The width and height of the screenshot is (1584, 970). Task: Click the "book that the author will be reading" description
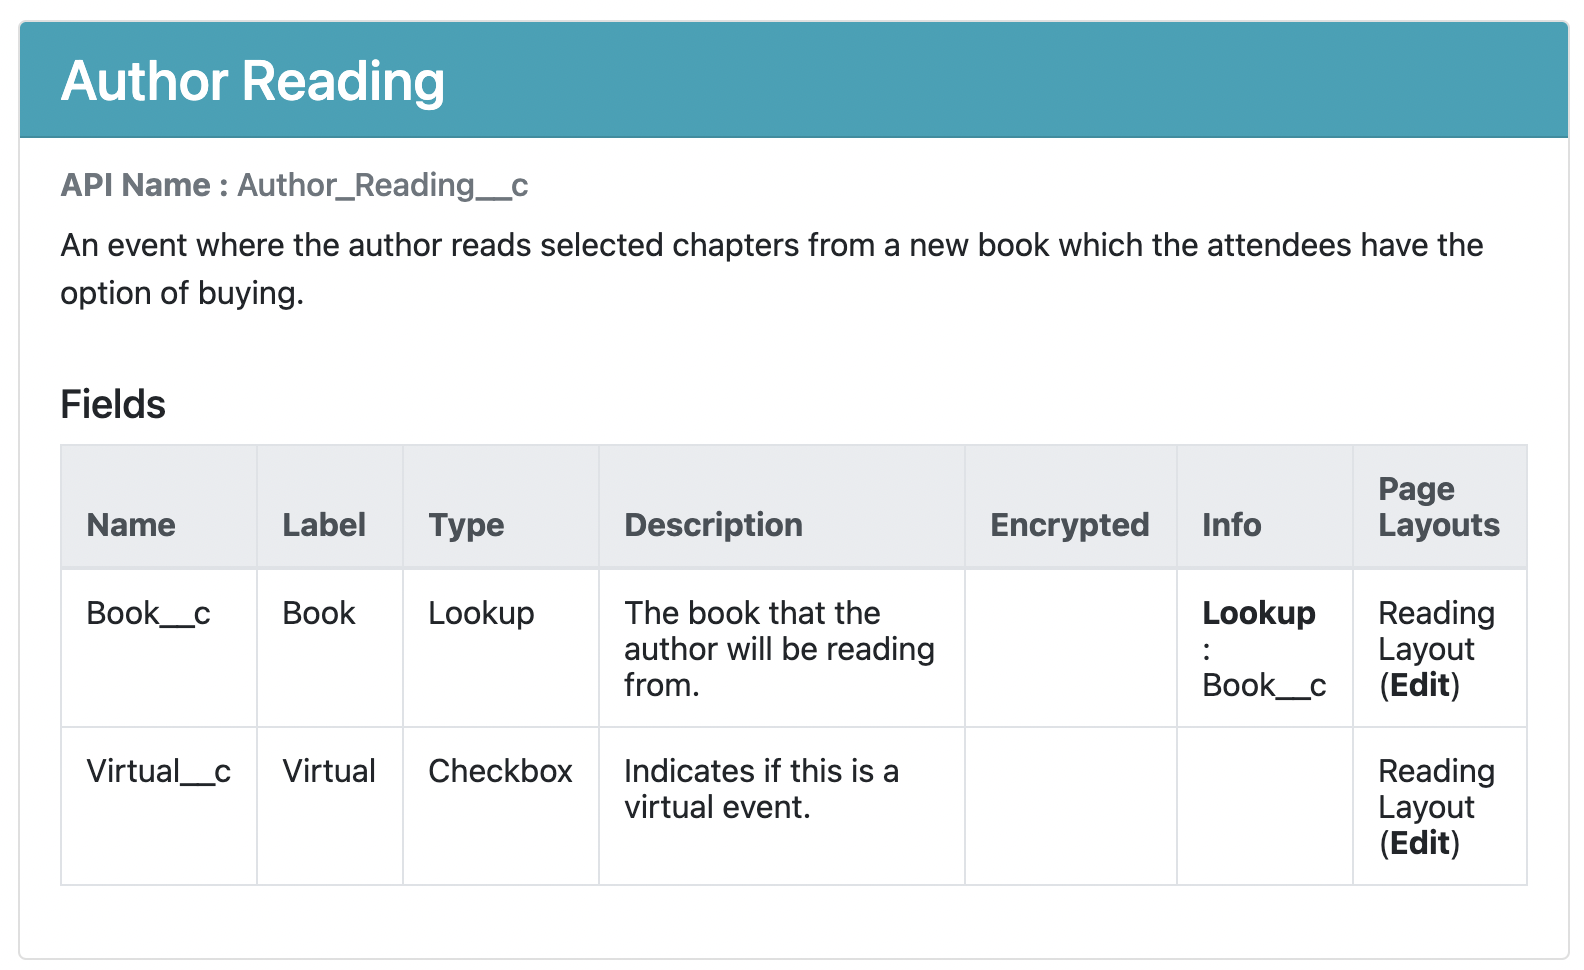coord(779,649)
